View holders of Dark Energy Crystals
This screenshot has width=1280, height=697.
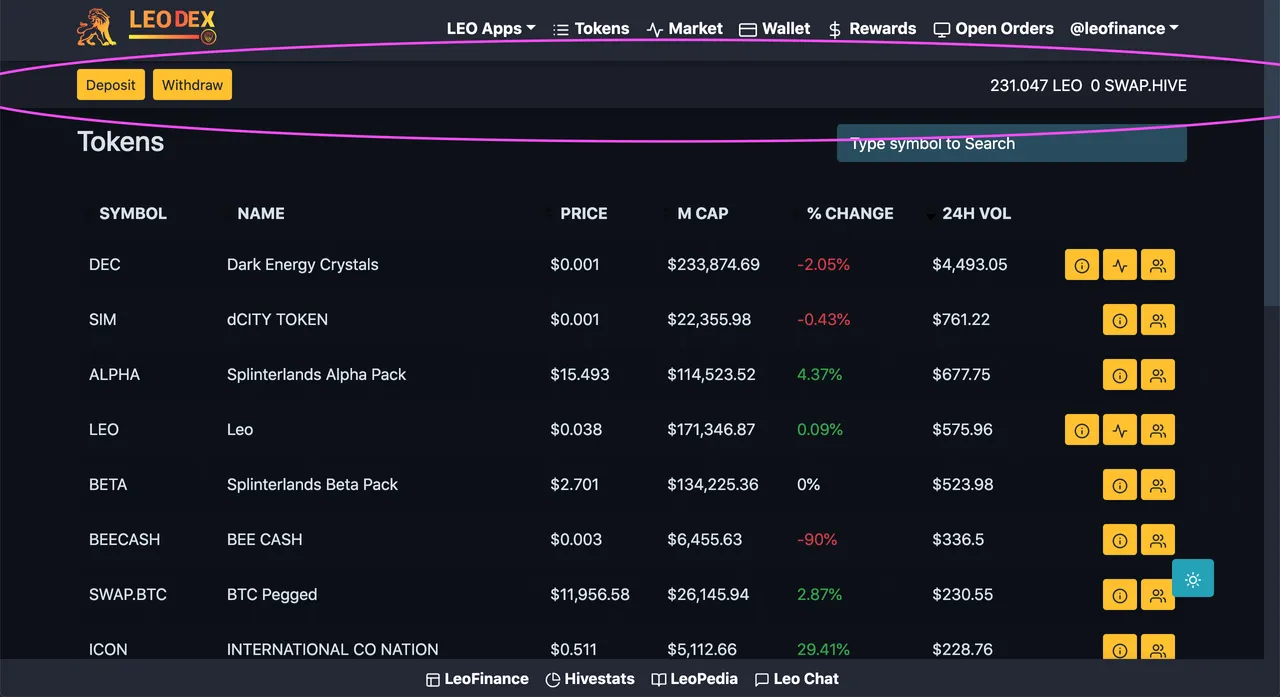(x=1158, y=265)
